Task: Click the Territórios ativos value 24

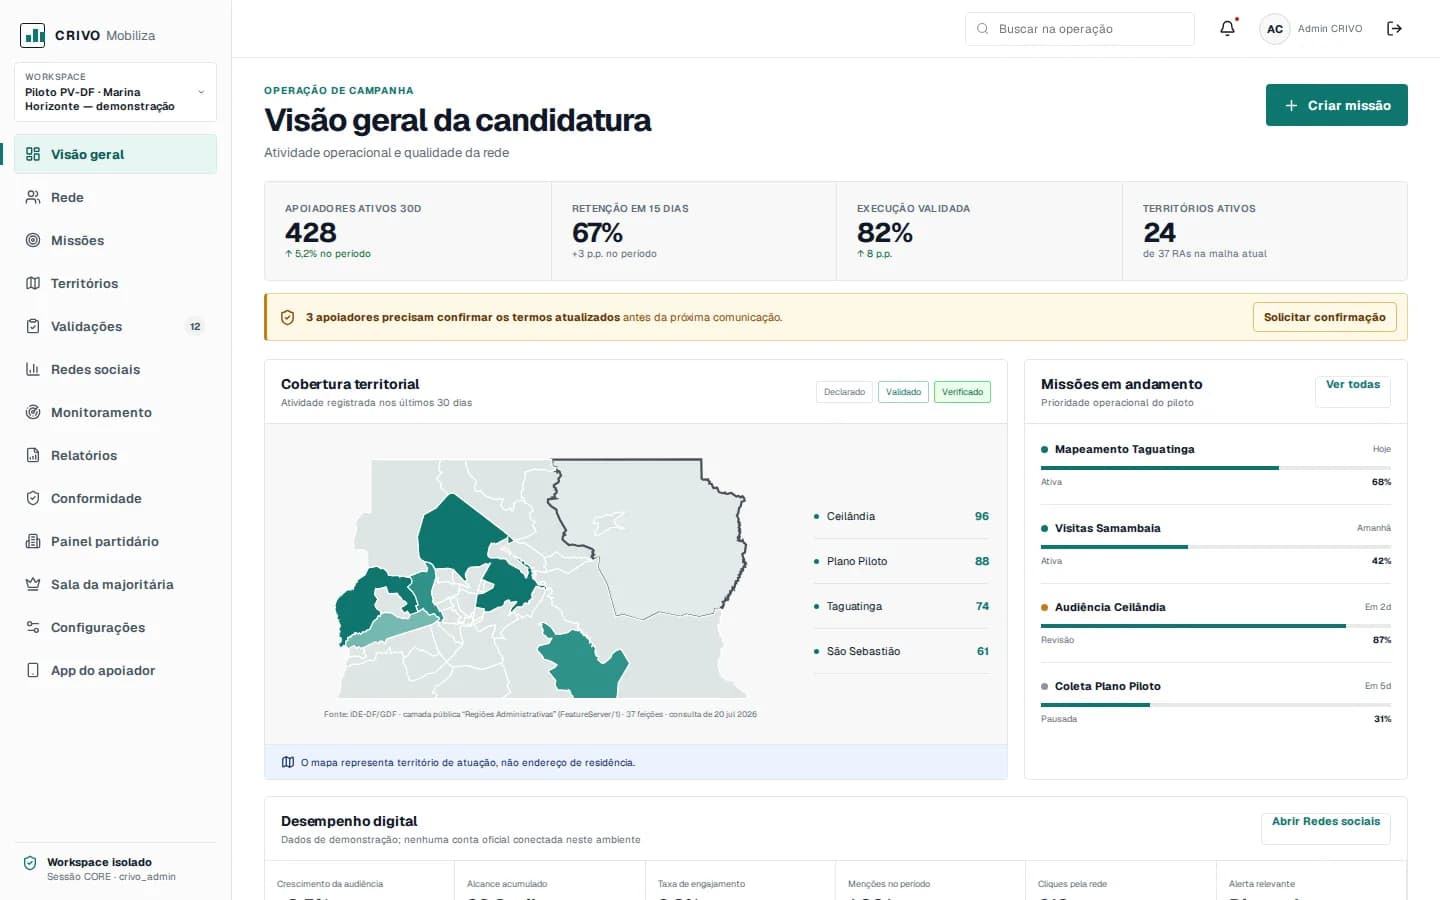Action: 1159,232
